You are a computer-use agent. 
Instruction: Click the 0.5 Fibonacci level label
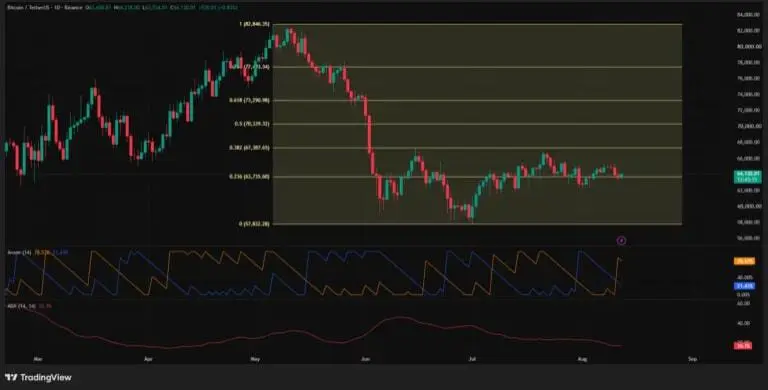coord(252,124)
